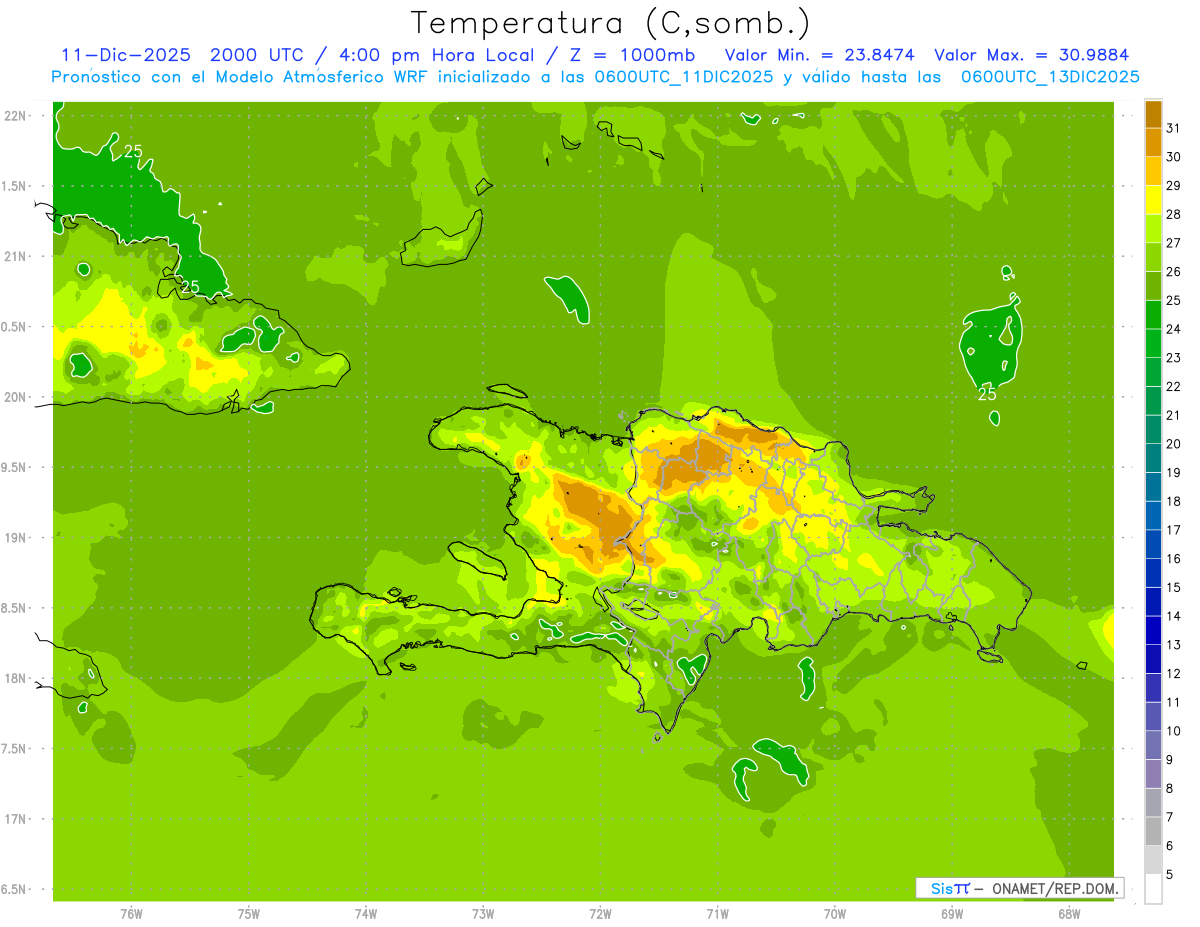Click "Valor Min. = 23.8474" text
This screenshot has width=1200, height=927.
[x=820, y=55]
